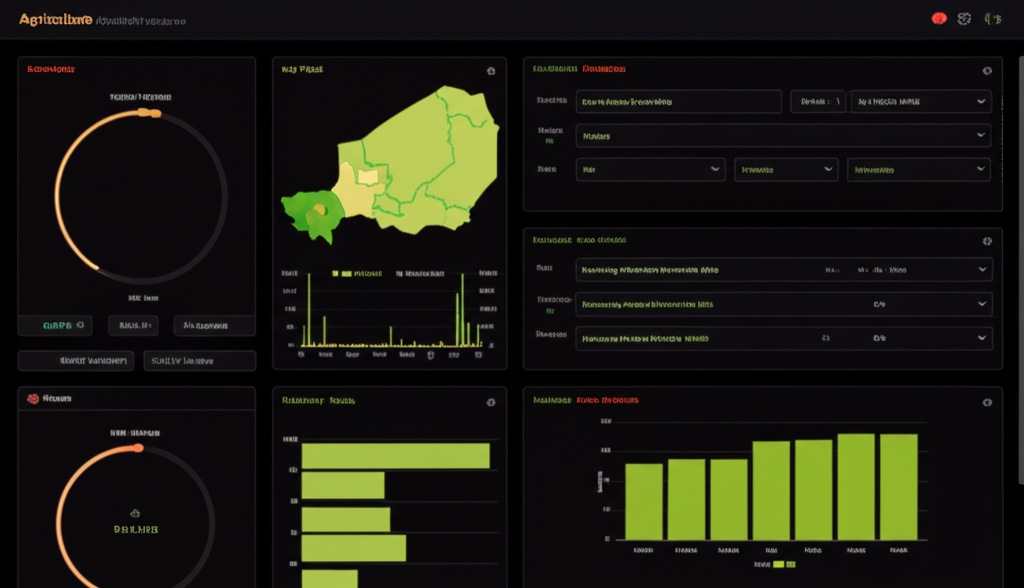Click the globe icon at the top right
Screen dimensions: 1024x588
tap(965, 17)
